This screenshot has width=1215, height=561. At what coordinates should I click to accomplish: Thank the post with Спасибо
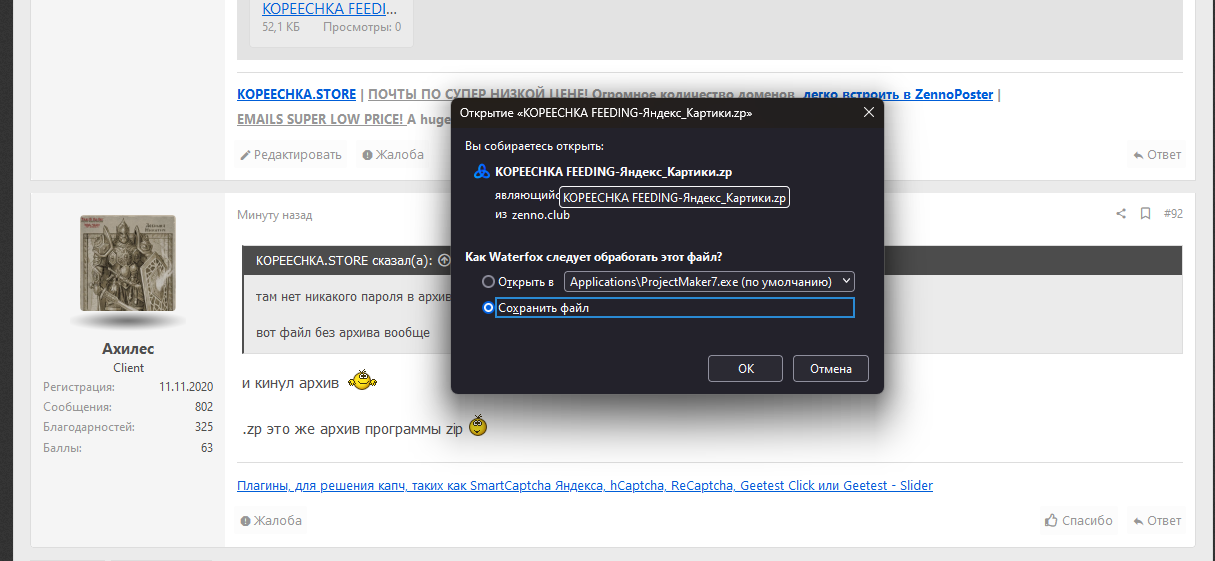click(x=1078, y=521)
